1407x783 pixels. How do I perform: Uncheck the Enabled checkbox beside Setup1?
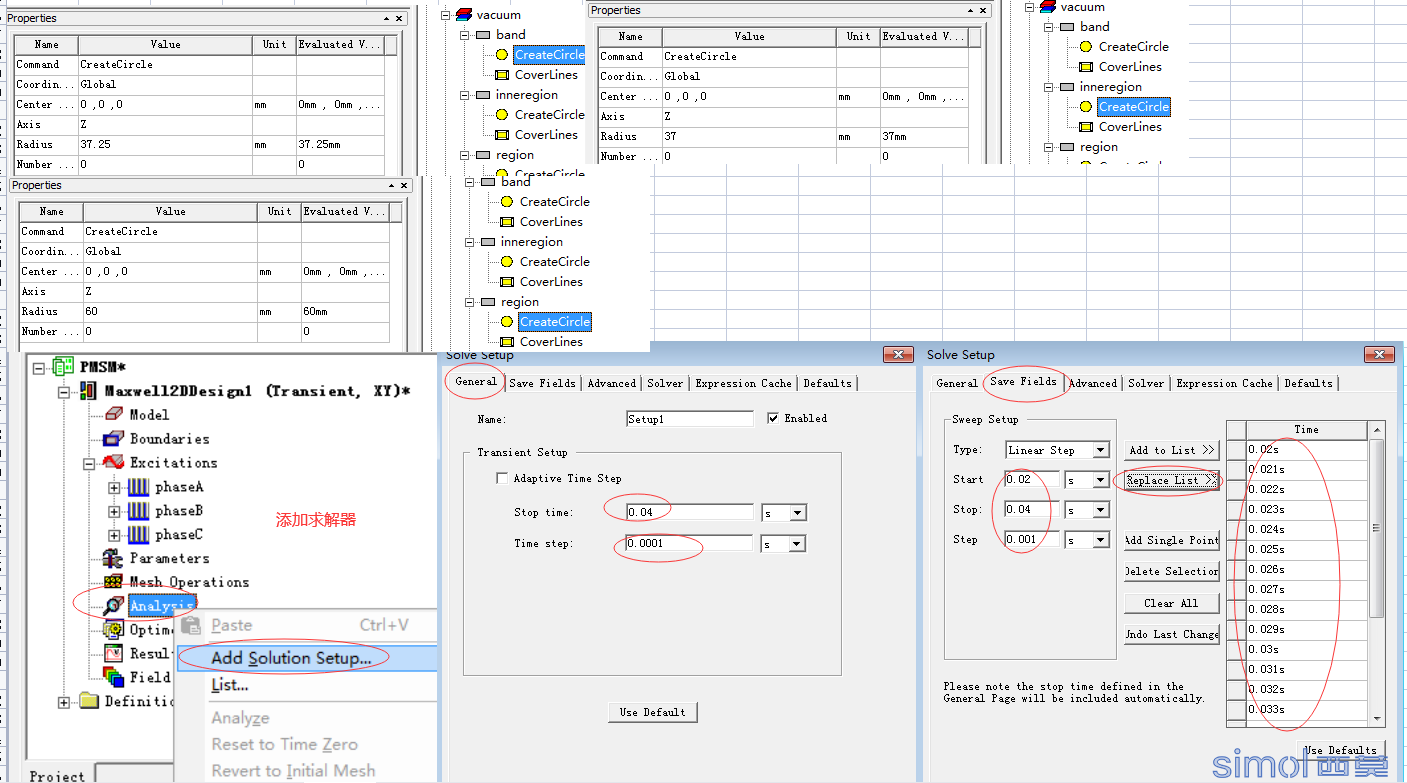point(772,418)
